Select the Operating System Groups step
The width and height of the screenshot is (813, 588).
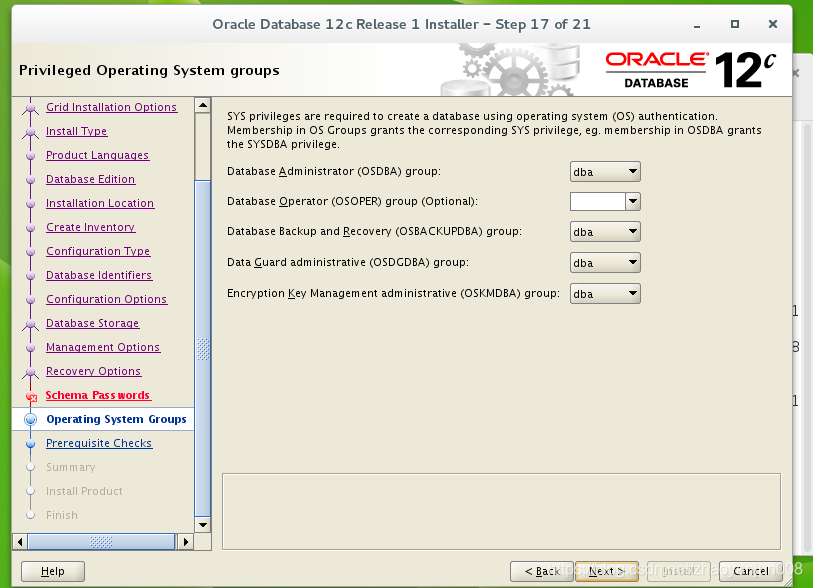pyautogui.click(x=116, y=419)
